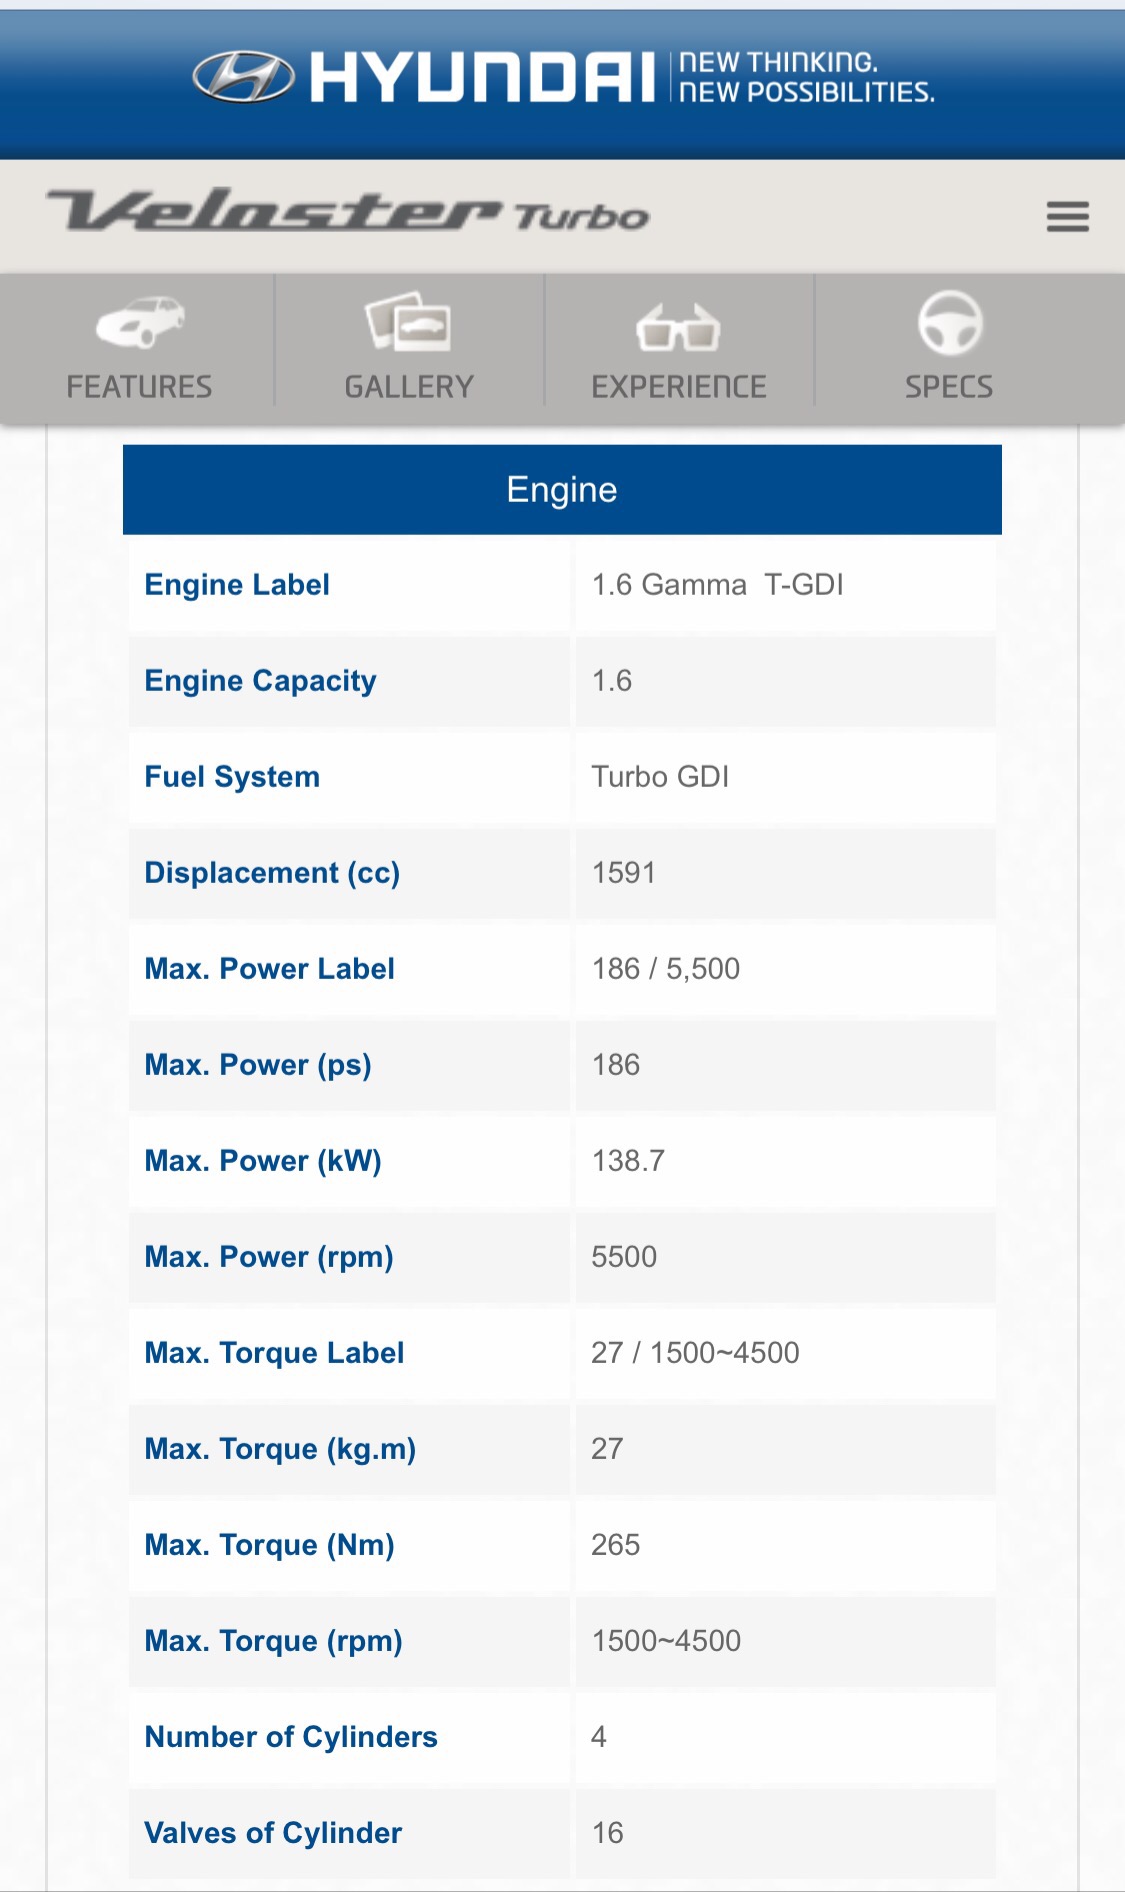1125x1892 pixels.
Task: Select the '1591' displacement value
Action: click(x=624, y=873)
